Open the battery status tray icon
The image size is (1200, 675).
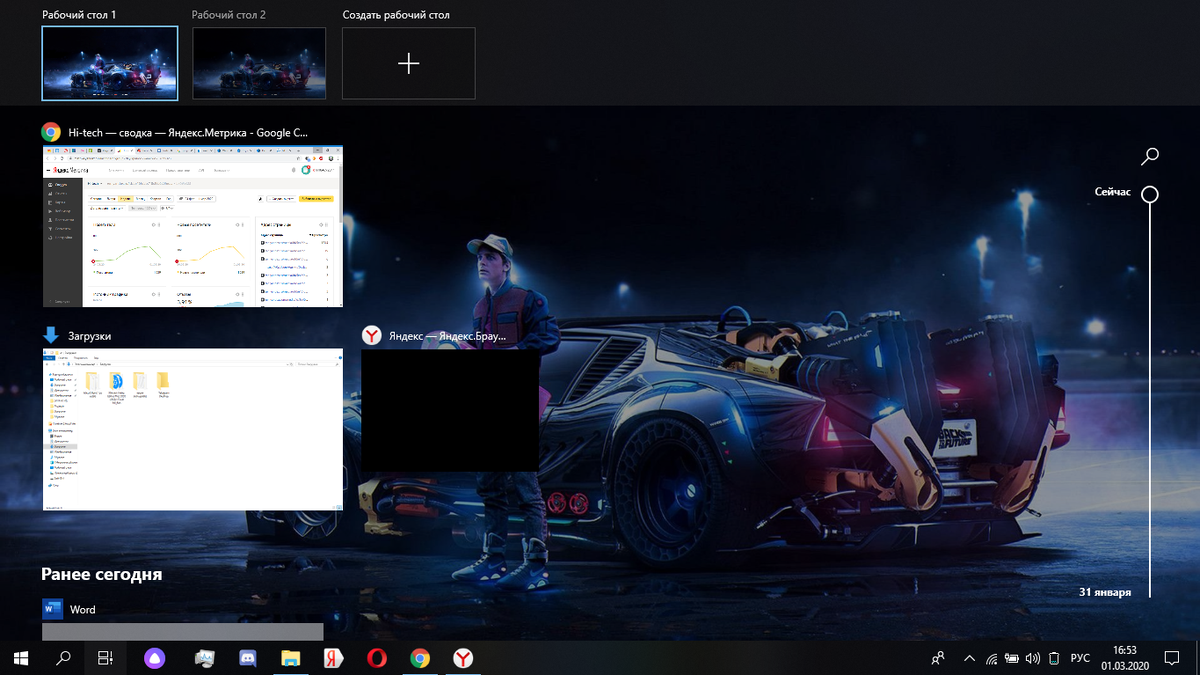coord(1012,658)
